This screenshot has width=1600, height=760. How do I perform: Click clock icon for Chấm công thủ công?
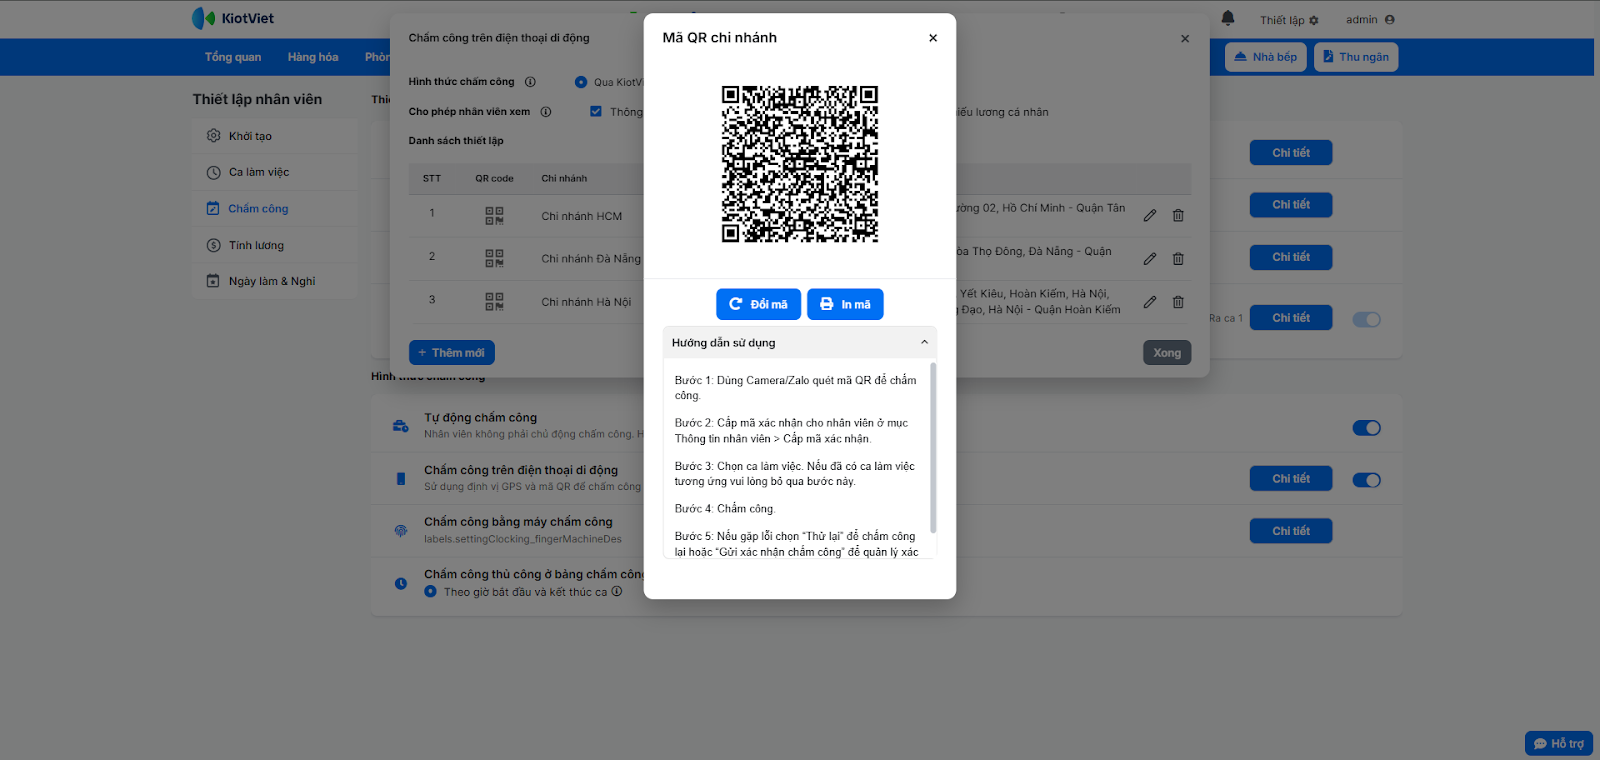point(401,583)
